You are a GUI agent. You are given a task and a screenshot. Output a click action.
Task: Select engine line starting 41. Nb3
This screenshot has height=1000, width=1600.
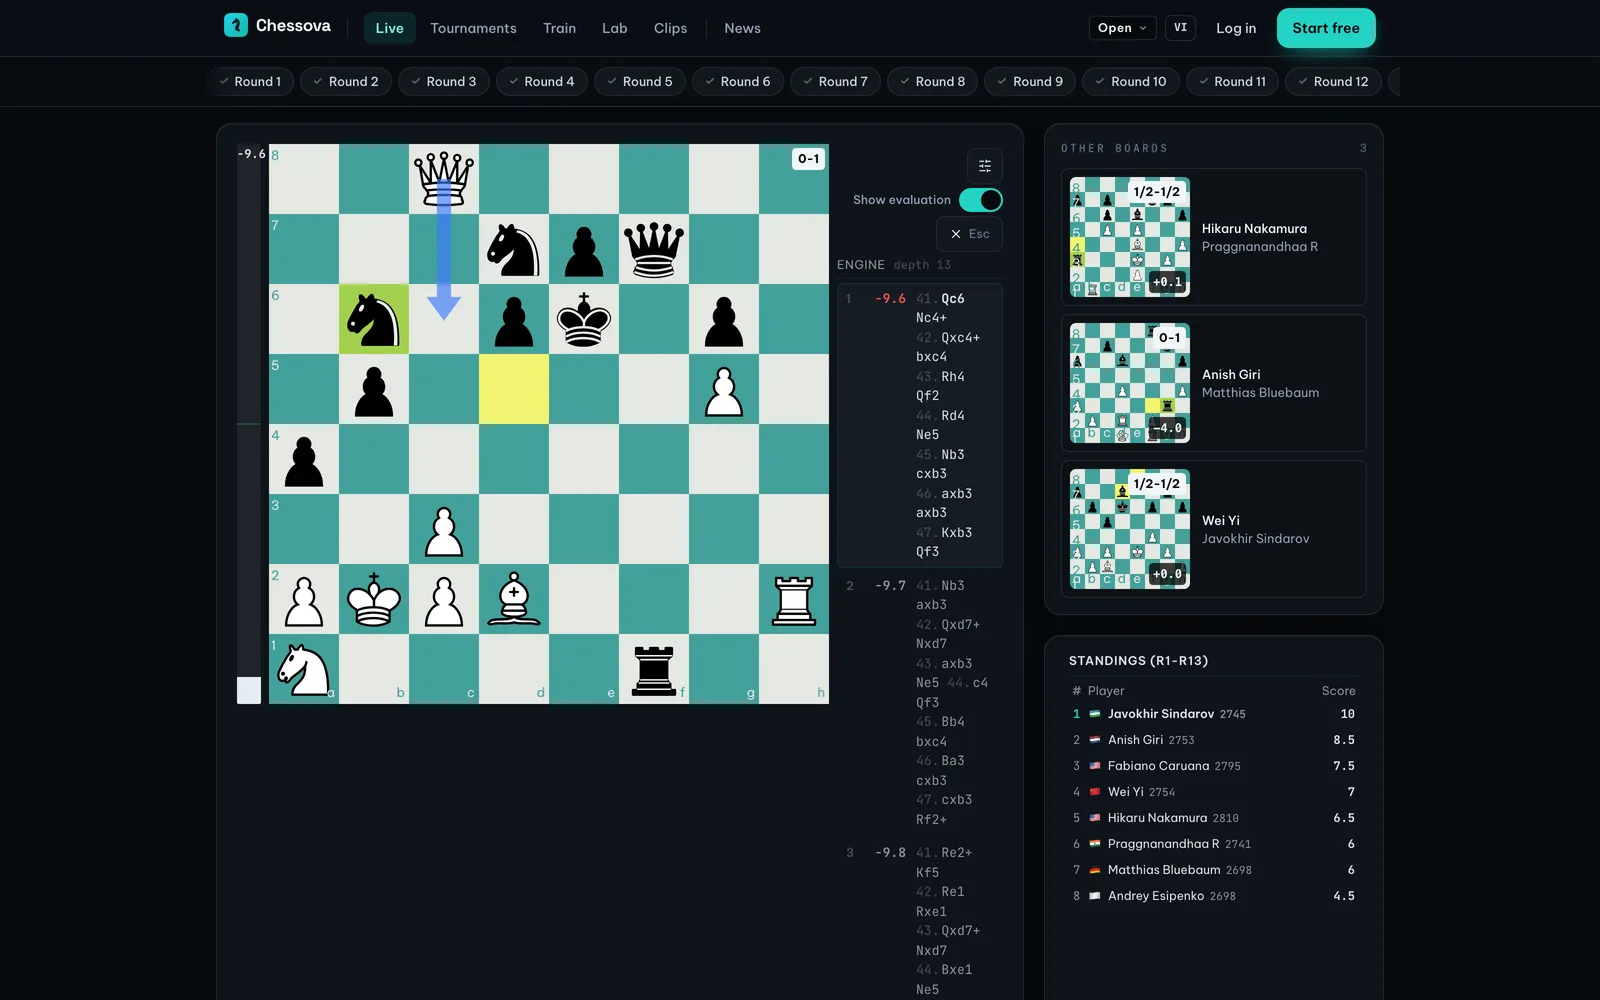coord(920,702)
